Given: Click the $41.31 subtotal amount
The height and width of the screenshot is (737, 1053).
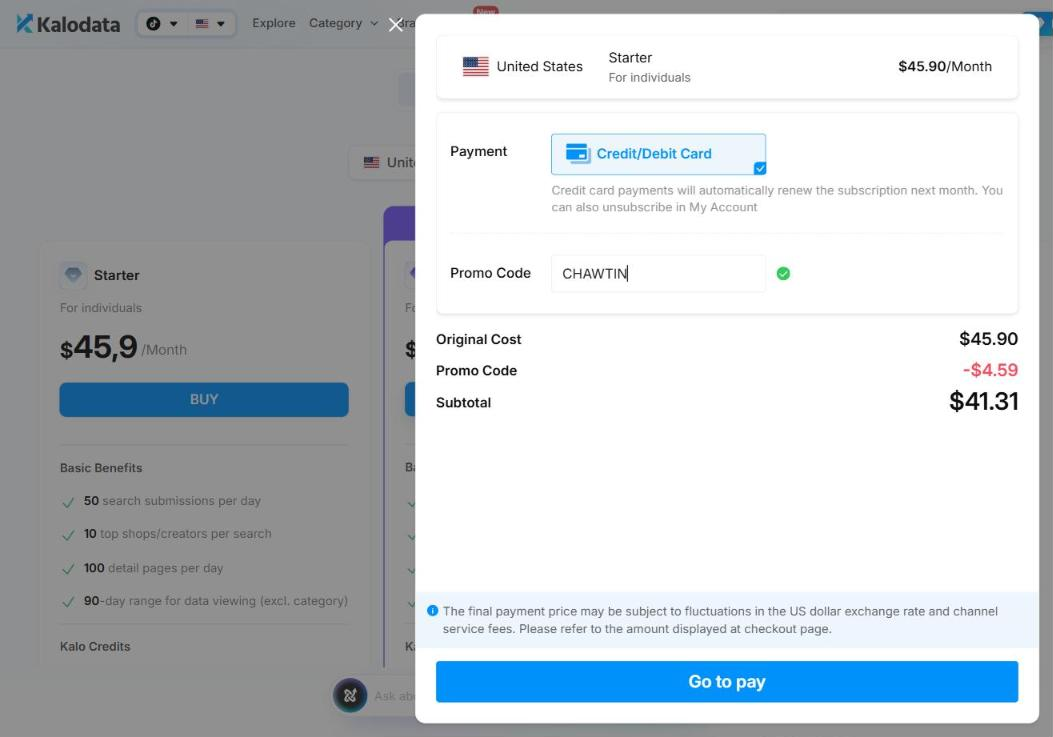Looking at the screenshot, I should point(983,402).
